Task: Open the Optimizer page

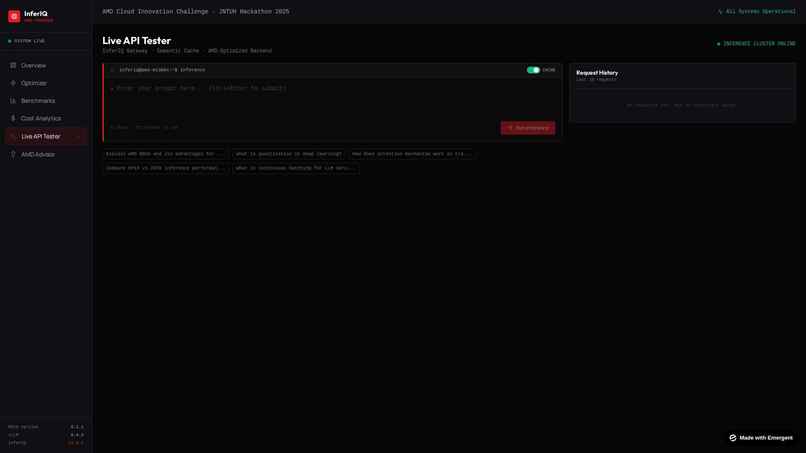Action: pyautogui.click(x=45, y=83)
